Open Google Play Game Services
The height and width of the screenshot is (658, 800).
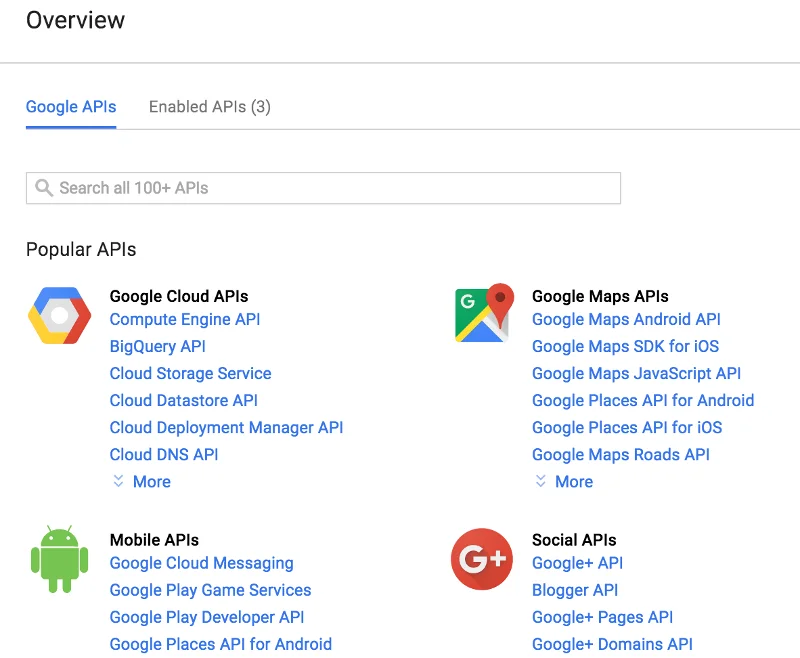point(210,590)
